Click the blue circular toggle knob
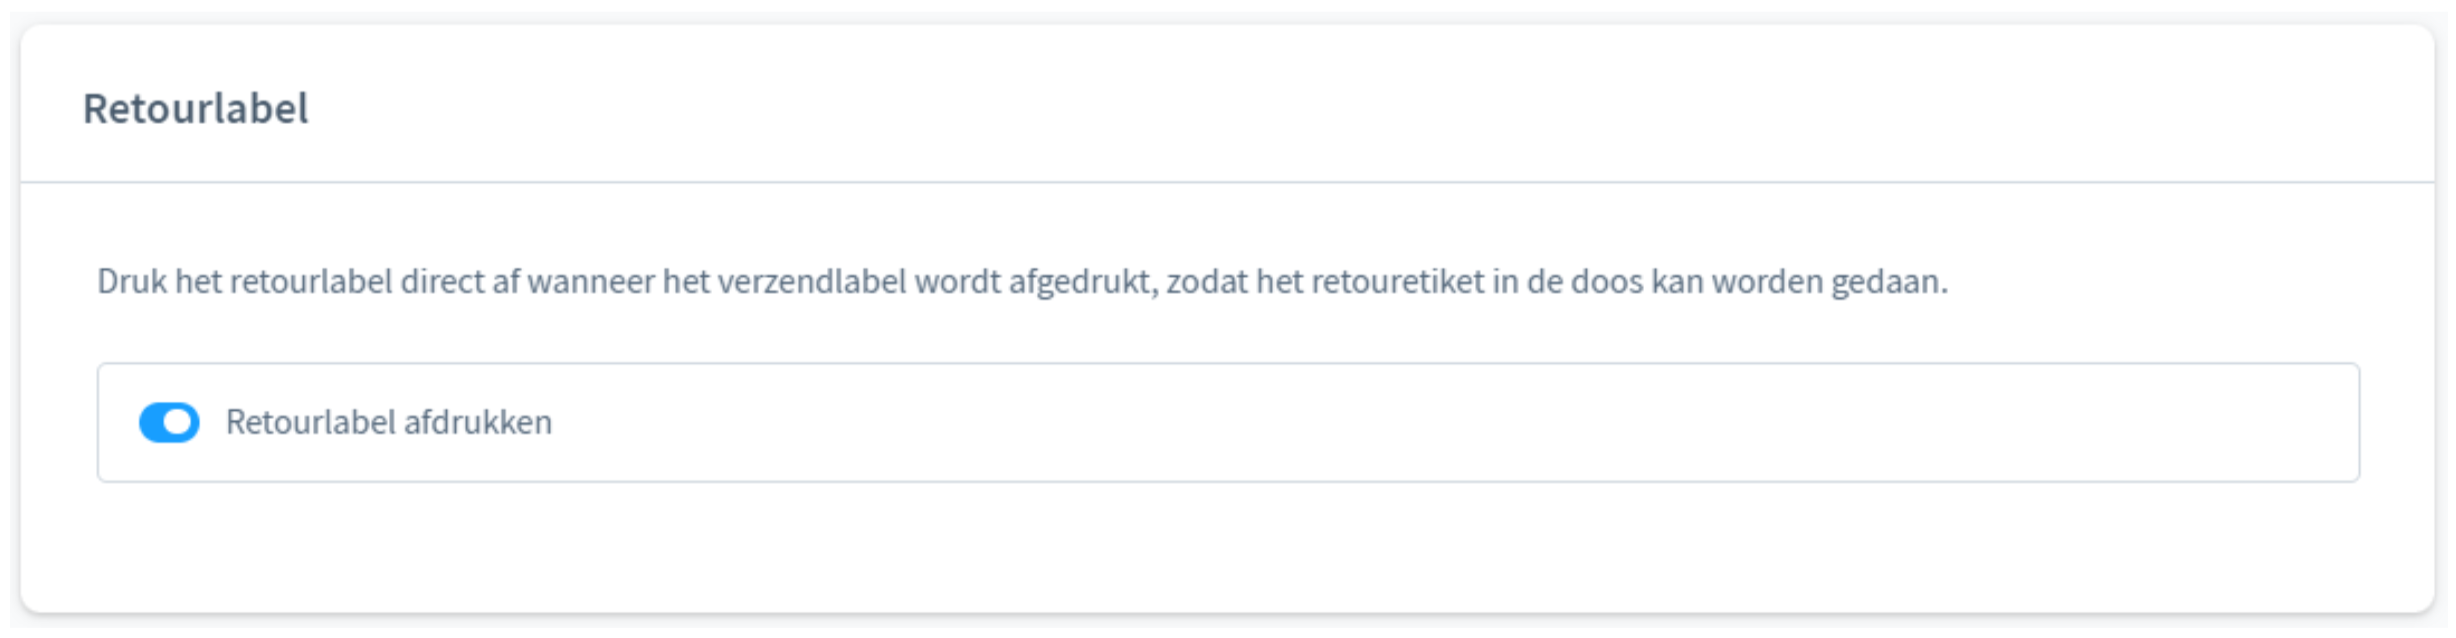Viewport: 2456px width, 638px height. [x=176, y=423]
